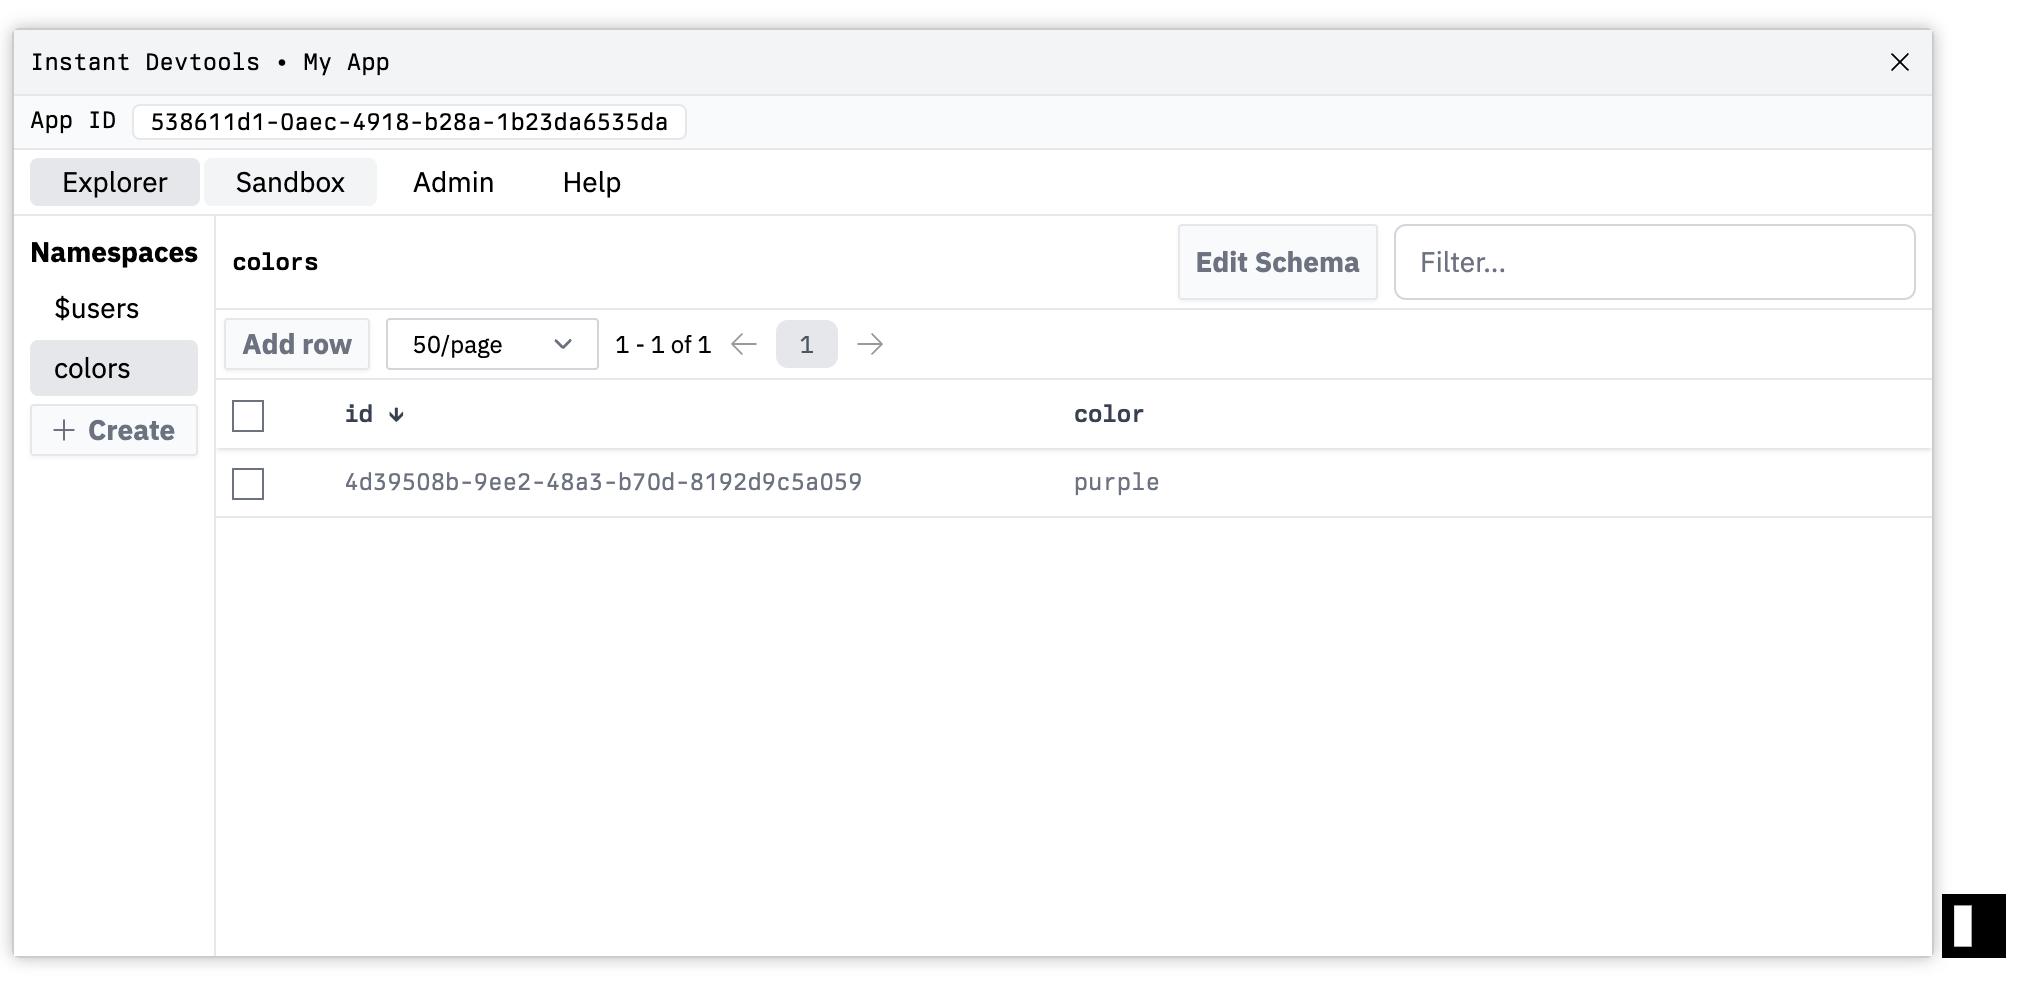Click the App ID value field
Screen dimensions: 2030x984
(x=409, y=122)
